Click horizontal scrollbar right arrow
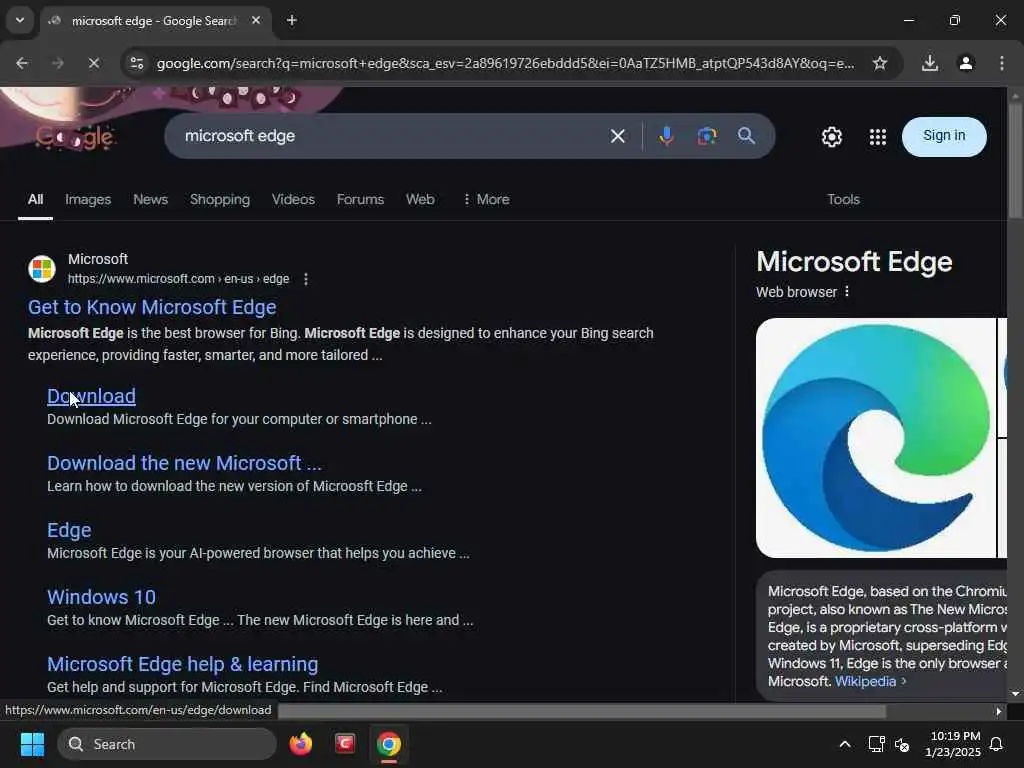1024x768 pixels. (998, 711)
